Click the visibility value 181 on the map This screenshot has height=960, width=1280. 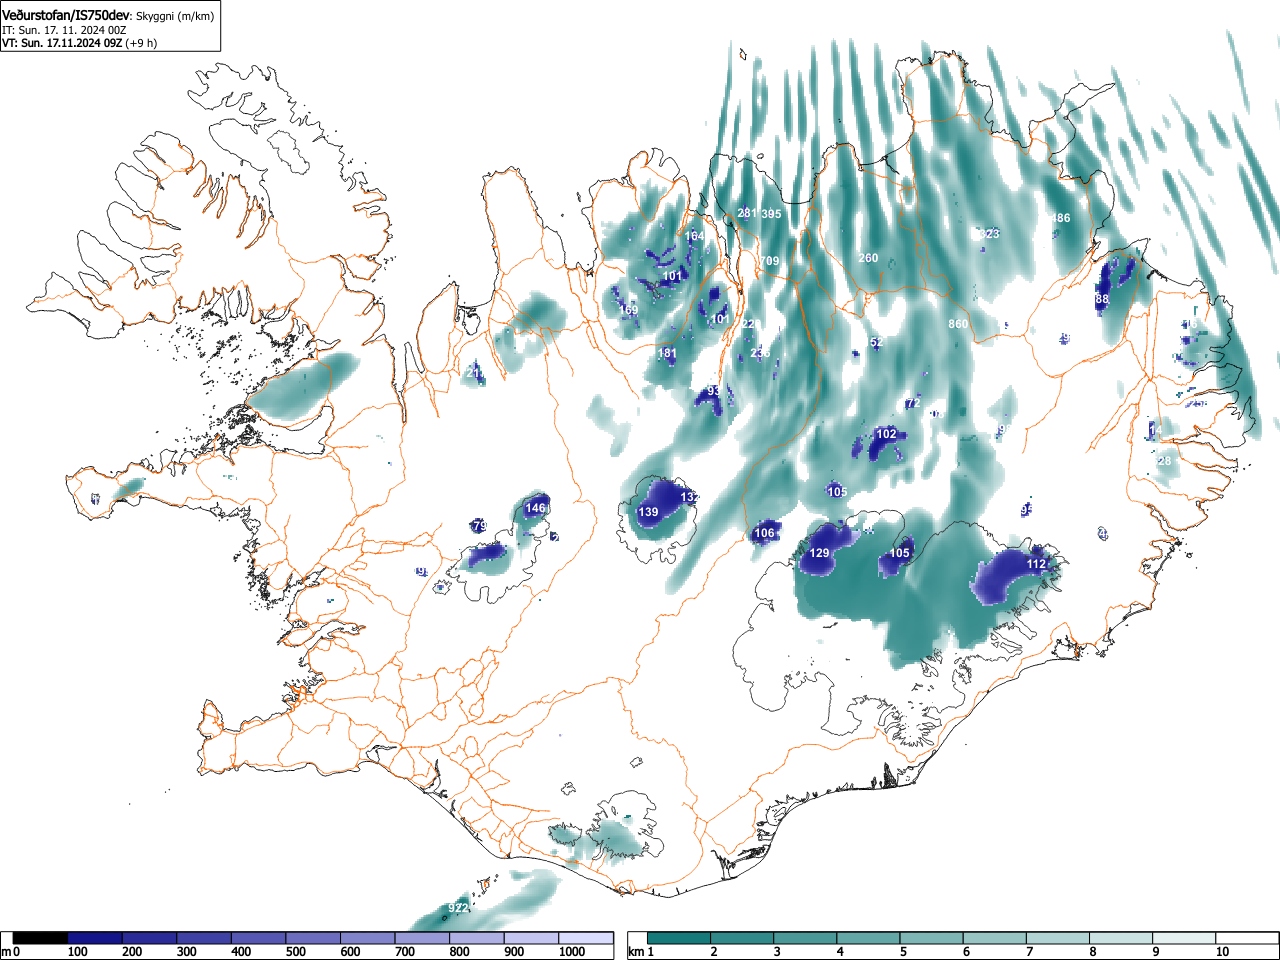coord(667,353)
